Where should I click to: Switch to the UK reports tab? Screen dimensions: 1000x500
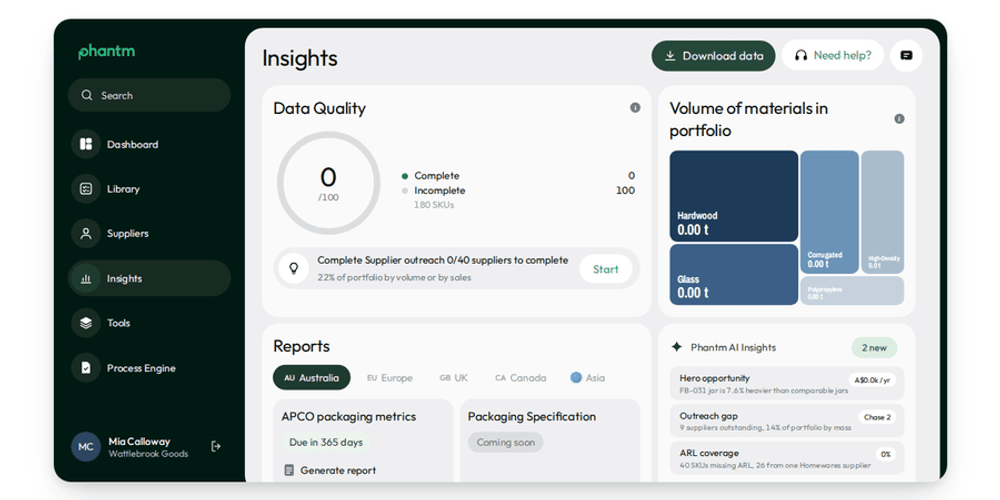click(x=453, y=378)
